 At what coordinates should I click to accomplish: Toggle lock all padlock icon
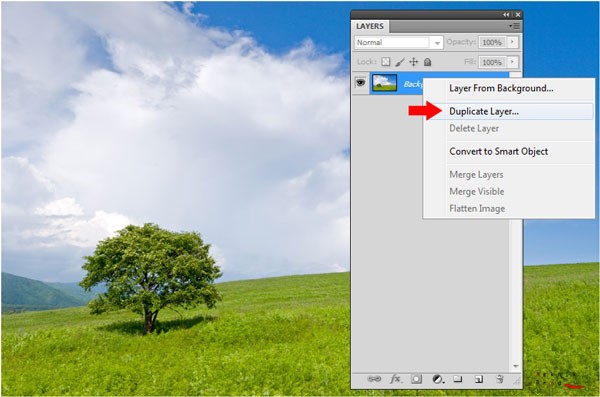427,62
